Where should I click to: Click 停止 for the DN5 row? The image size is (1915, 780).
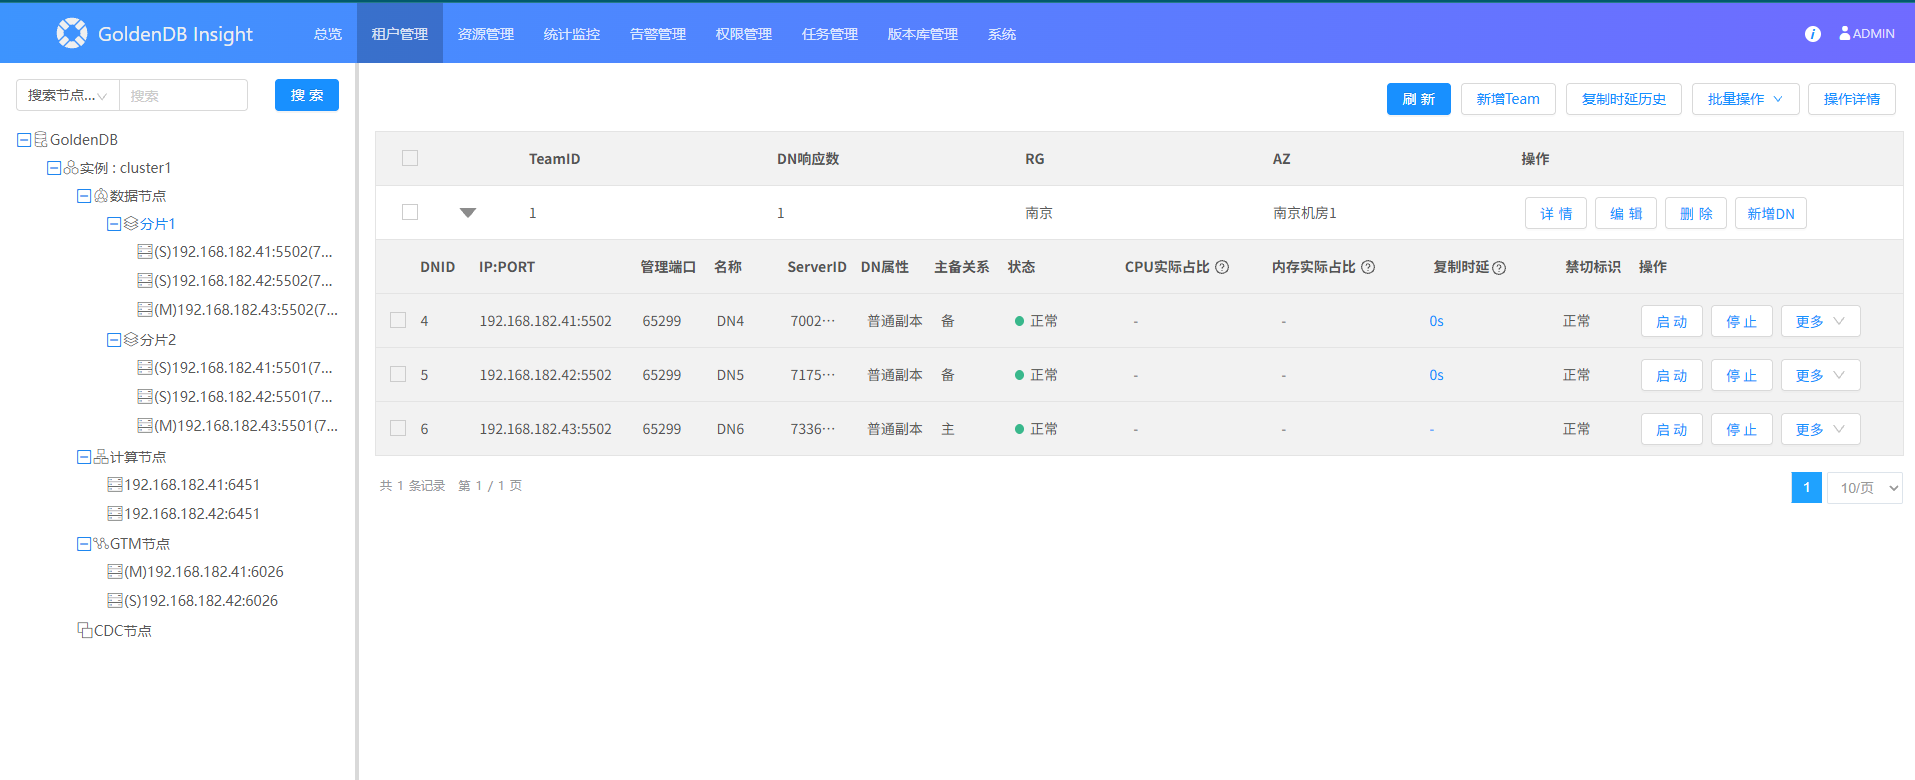click(x=1742, y=375)
